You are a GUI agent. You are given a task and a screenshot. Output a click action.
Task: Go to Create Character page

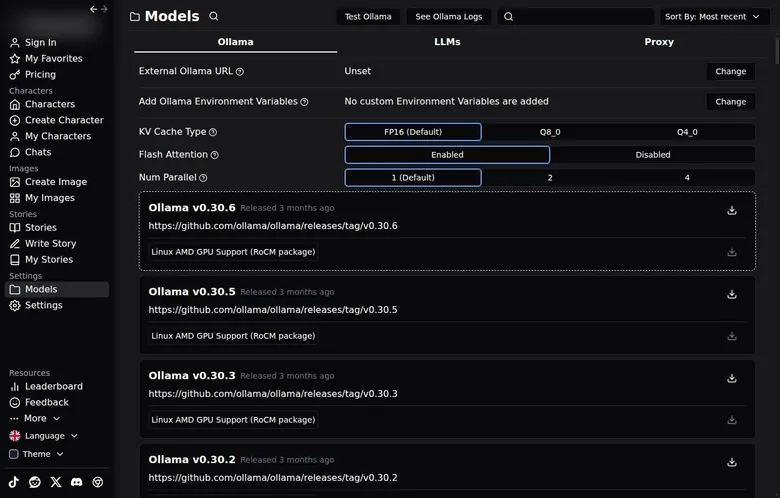click(x=57, y=120)
